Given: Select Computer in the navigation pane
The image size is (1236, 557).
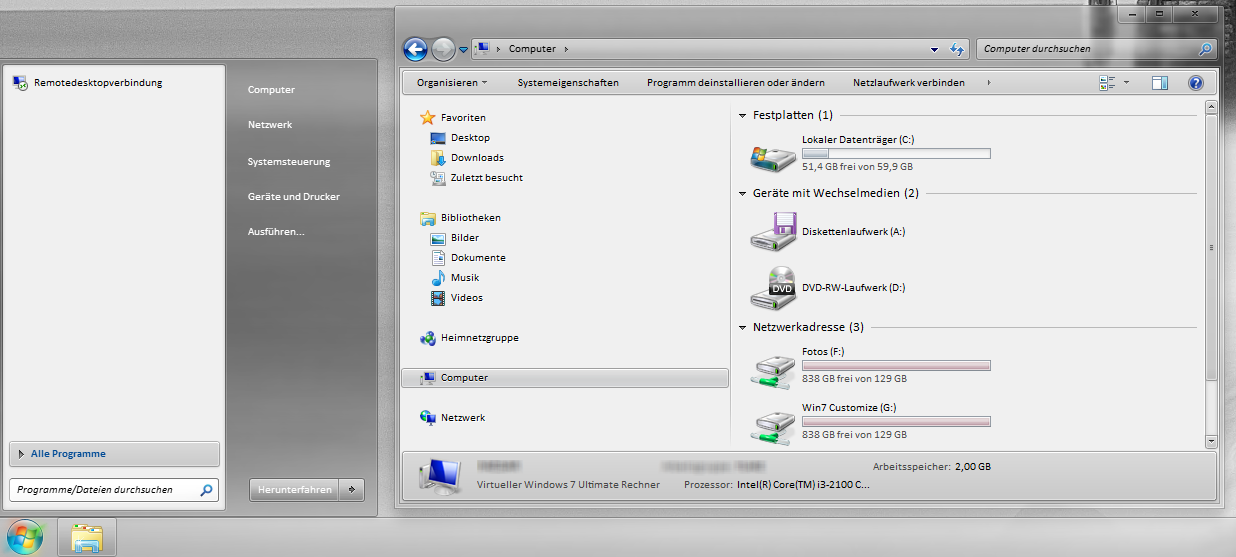Looking at the screenshot, I should [565, 378].
